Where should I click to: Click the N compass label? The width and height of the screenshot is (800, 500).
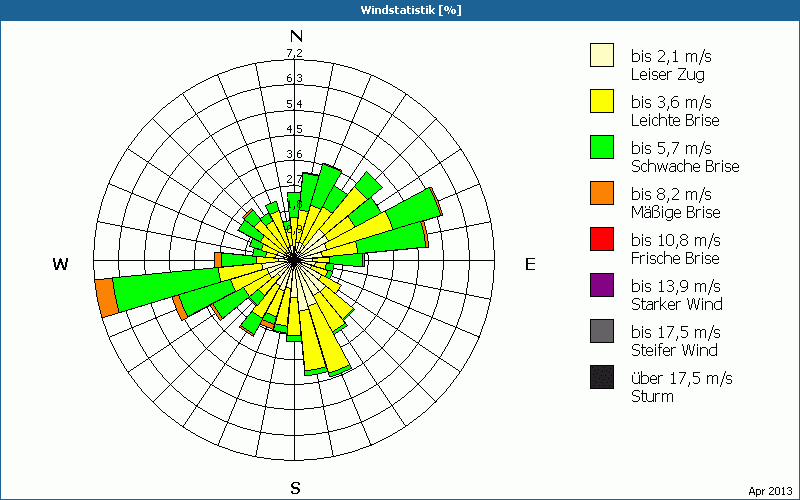pyautogui.click(x=296, y=36)
